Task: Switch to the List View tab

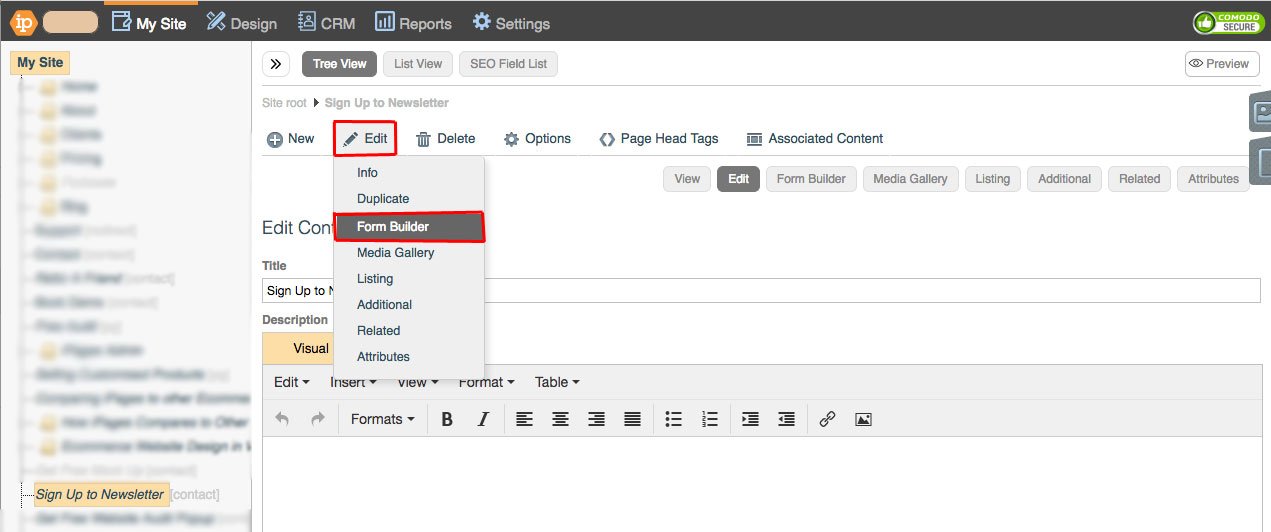Action: click(418, 64)
